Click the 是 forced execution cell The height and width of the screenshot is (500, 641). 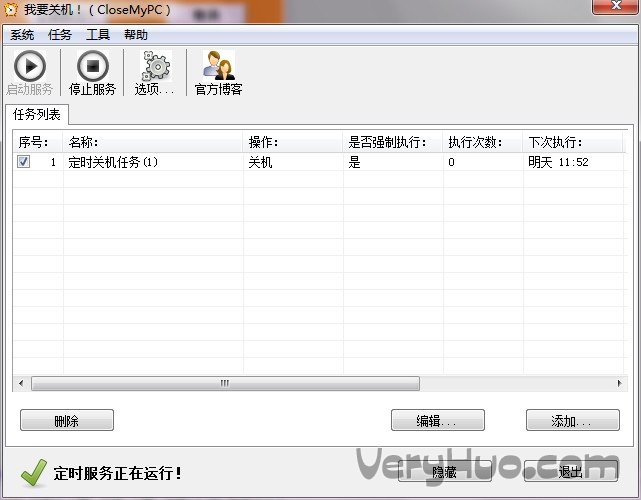point(354,162)
